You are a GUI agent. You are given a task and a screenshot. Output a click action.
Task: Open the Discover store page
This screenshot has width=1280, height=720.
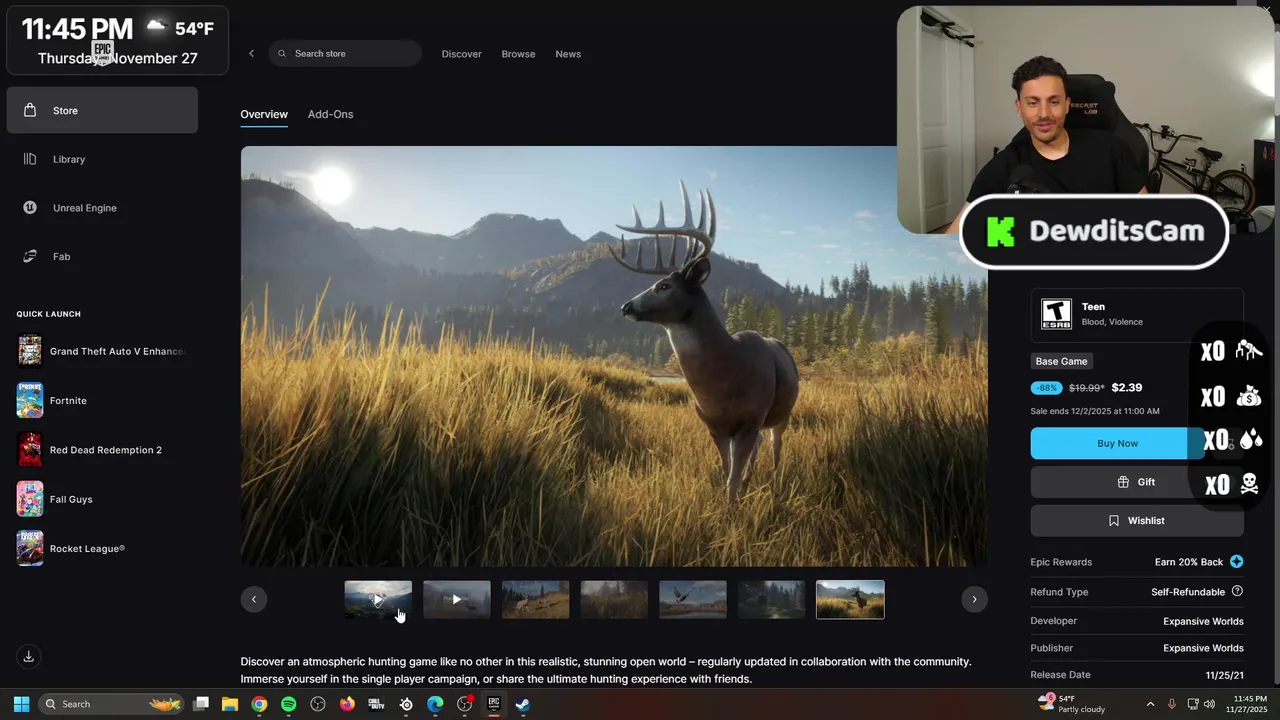tap(462, 54)
